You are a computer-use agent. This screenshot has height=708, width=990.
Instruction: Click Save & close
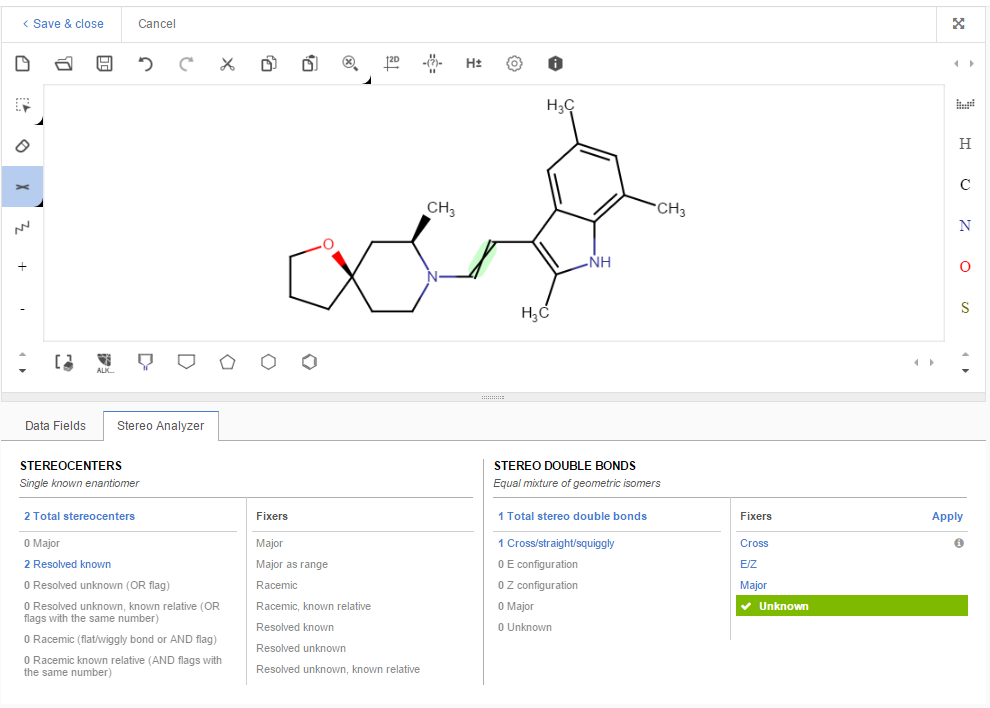(x=63, y=24)
